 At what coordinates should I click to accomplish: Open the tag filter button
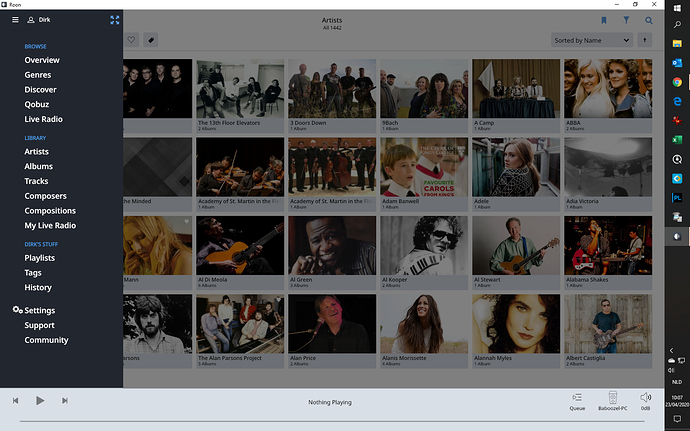(x=150, y=40)
